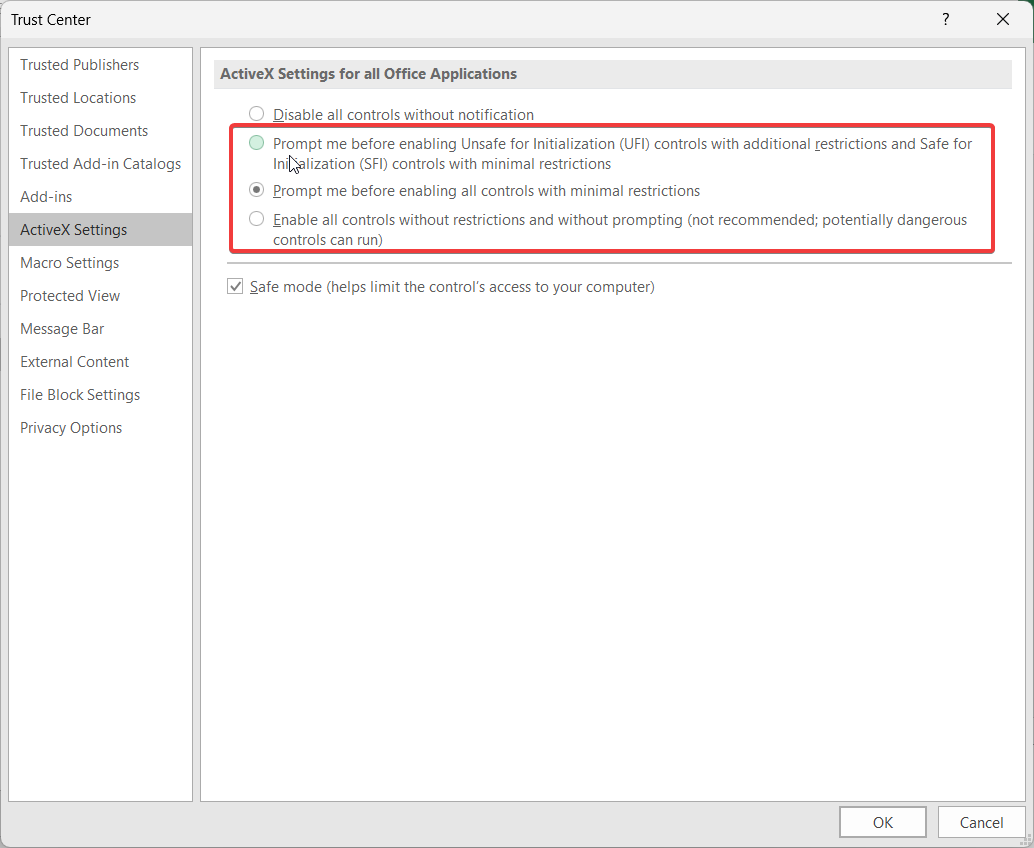Select Disable all controls without notification

[x=257, y=114]
